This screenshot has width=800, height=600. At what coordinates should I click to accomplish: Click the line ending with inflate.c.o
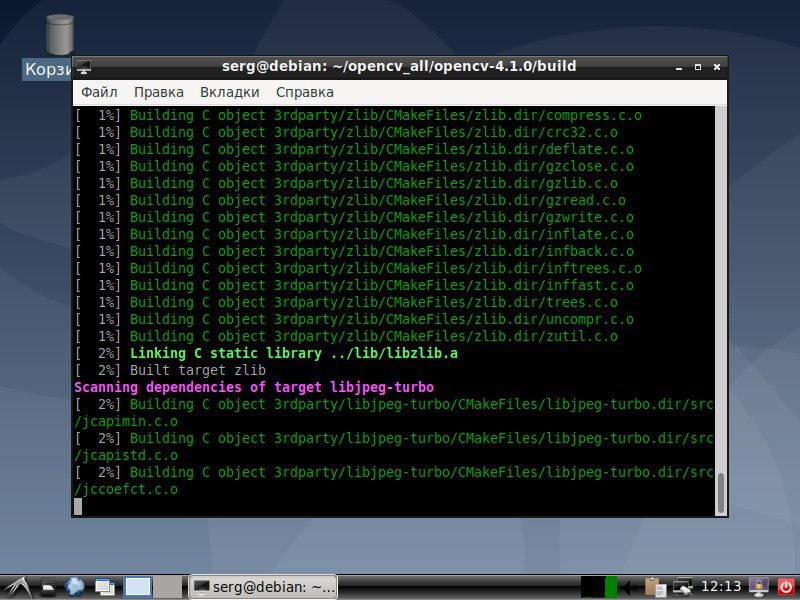tap(354, 234)
